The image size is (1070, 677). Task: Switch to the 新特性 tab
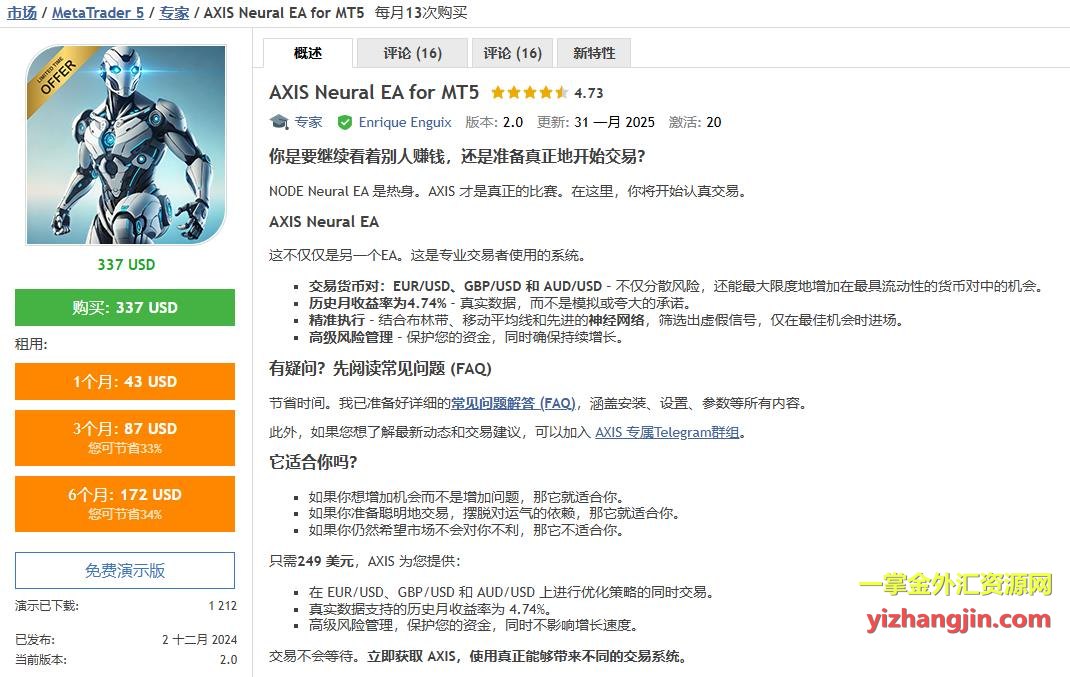[x=594, y=53]
